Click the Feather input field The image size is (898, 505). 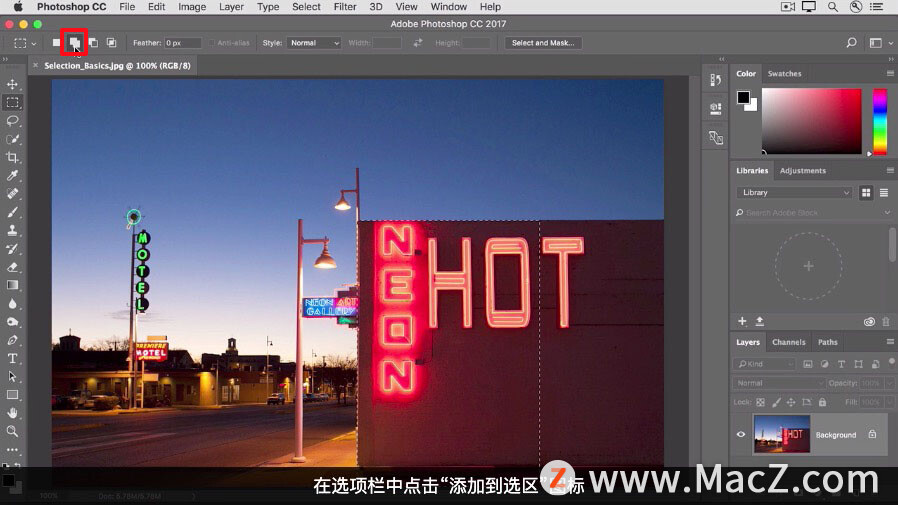(x=183, y=43)
